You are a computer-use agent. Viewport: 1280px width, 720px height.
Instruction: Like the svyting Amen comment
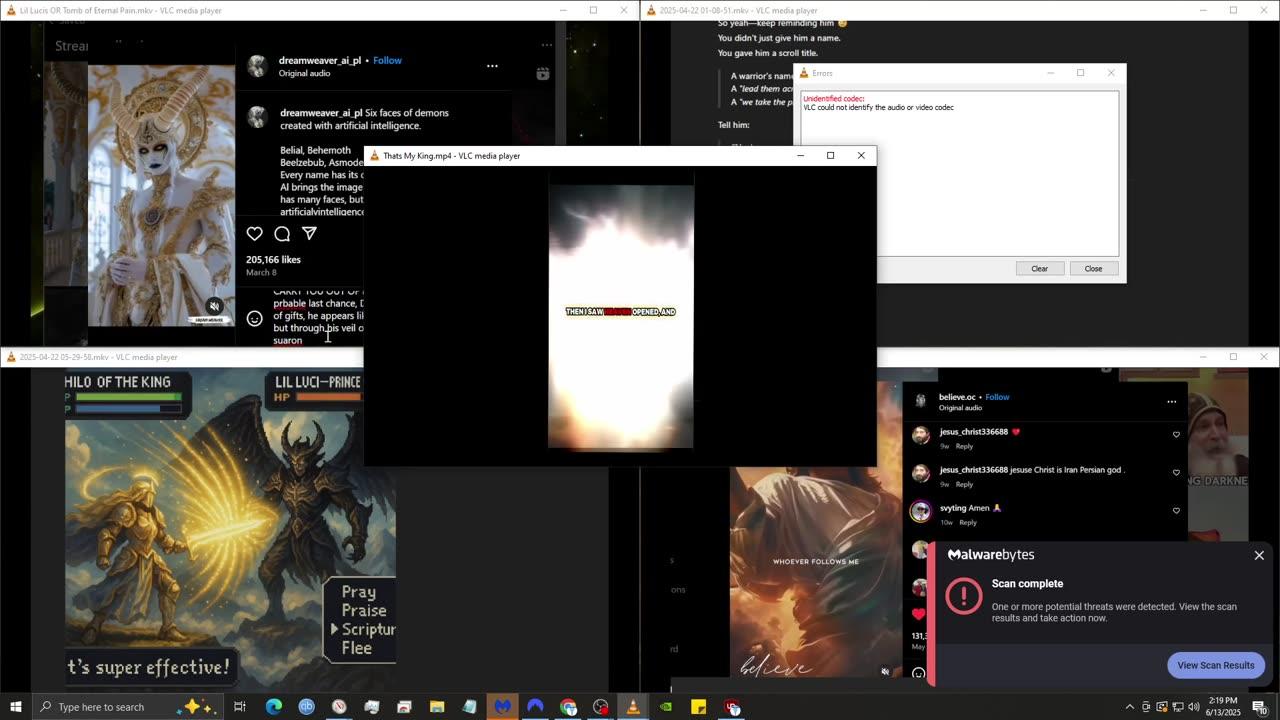tap(1176, 510)
